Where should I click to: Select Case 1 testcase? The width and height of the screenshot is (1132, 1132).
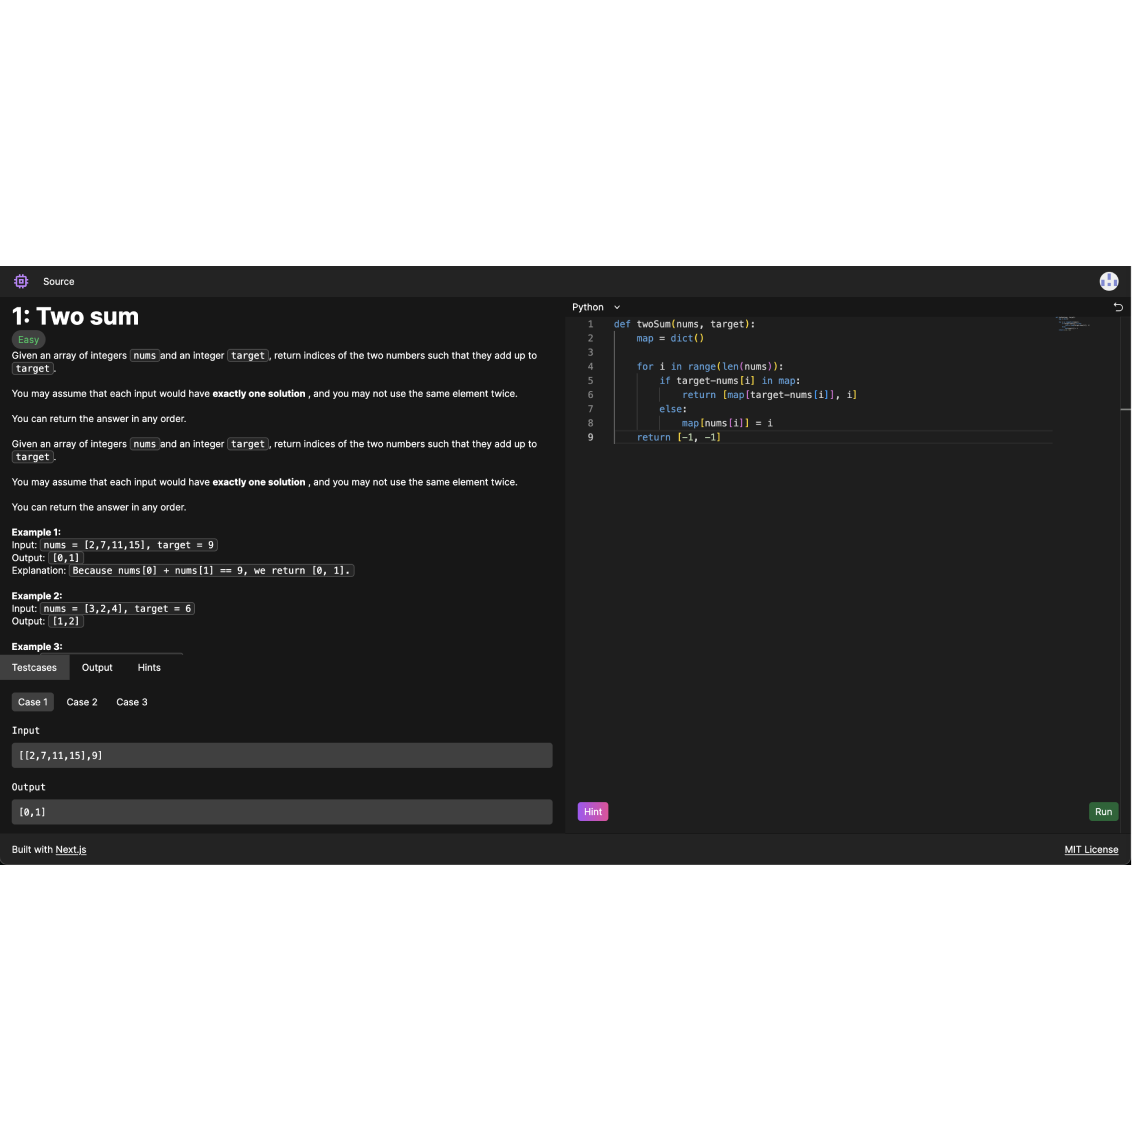[32, 701]
